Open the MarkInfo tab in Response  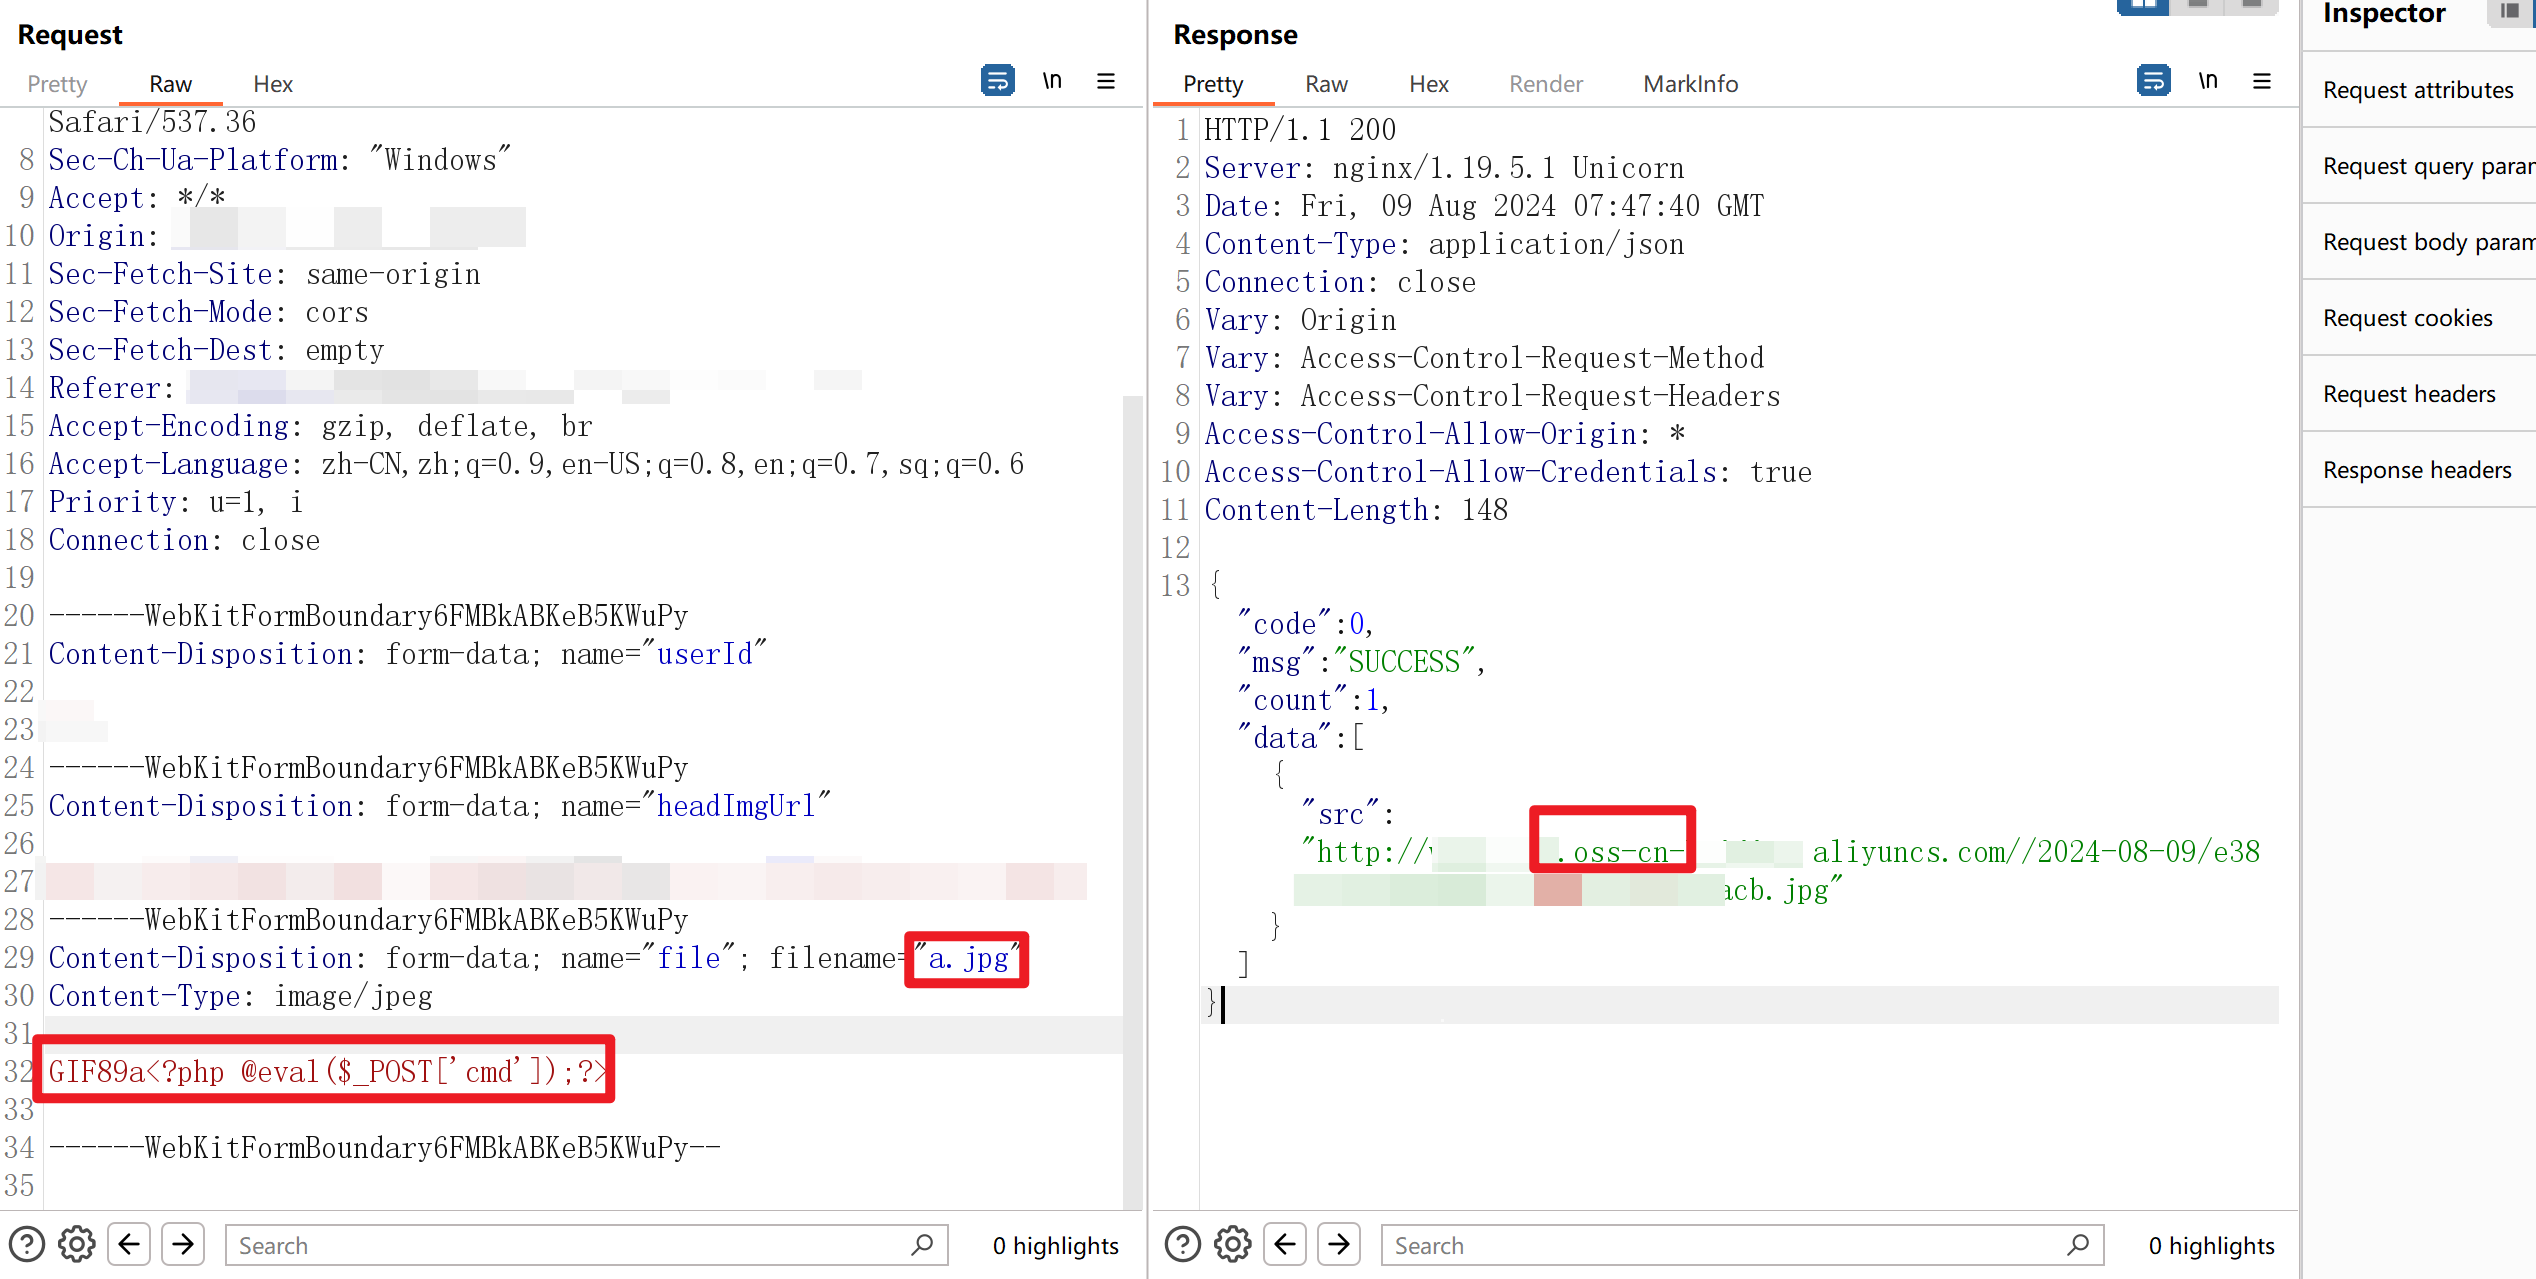coord(1691,84)
